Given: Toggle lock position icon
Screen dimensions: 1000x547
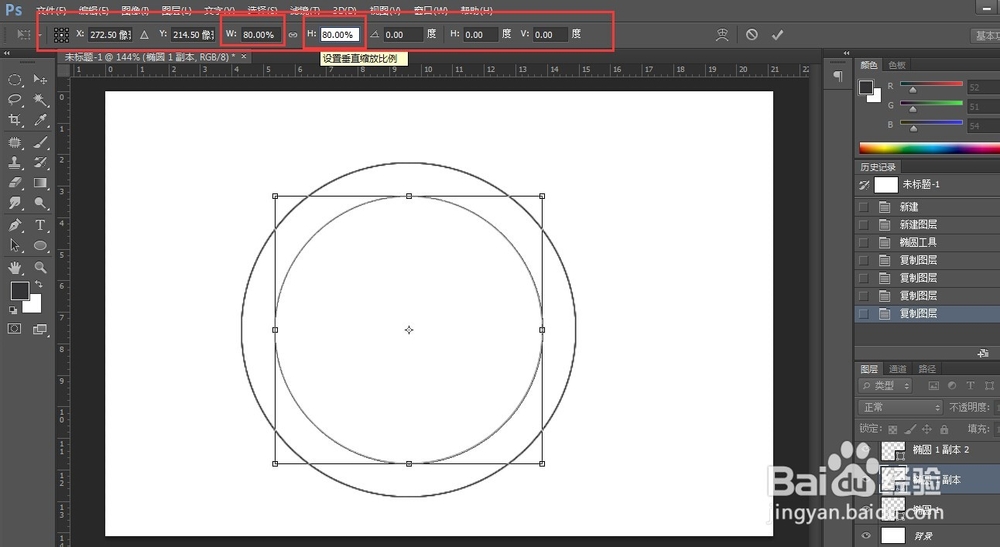Looking at the screenshot, I should (x=927, y=429).
